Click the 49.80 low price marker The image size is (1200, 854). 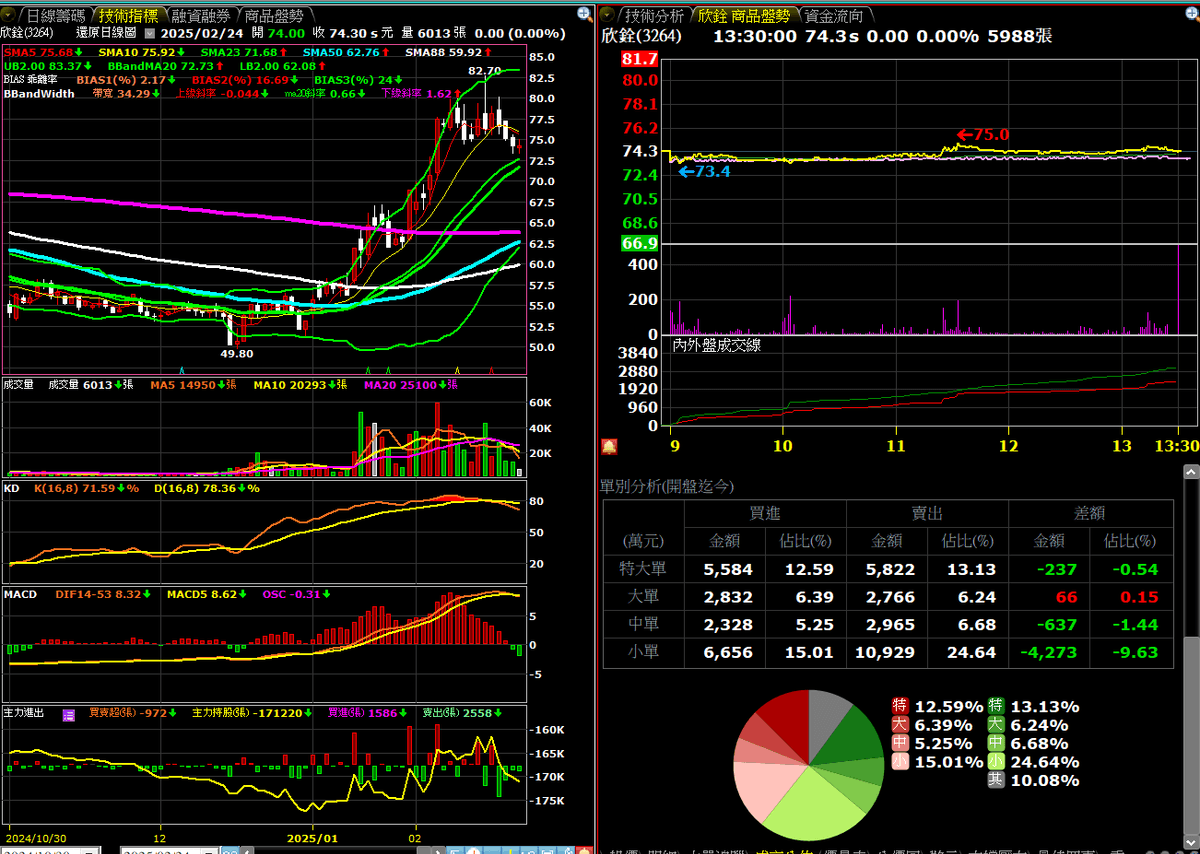click(x=236, y=353)
